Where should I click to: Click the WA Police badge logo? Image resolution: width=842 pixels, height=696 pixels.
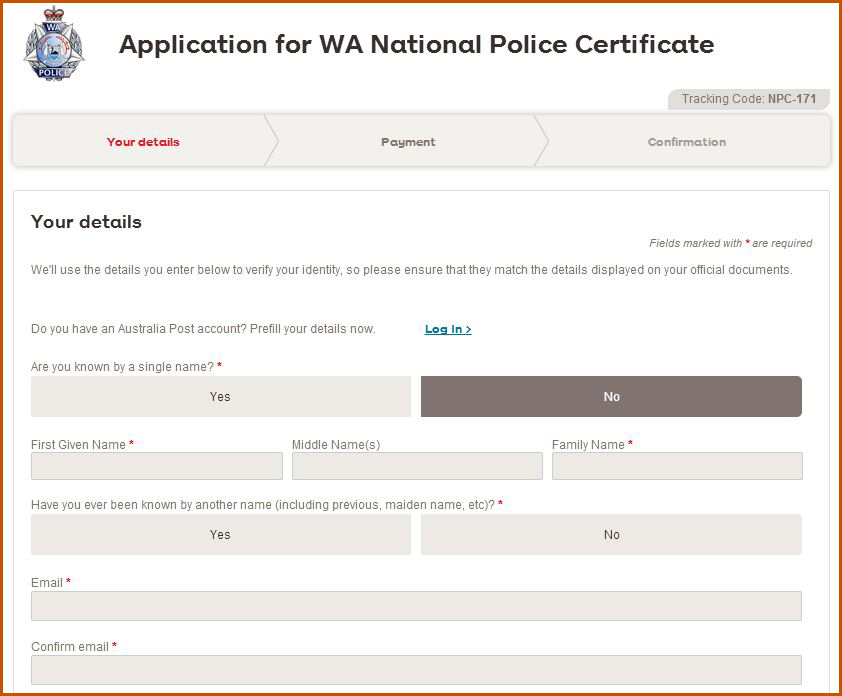pos(54,44)
